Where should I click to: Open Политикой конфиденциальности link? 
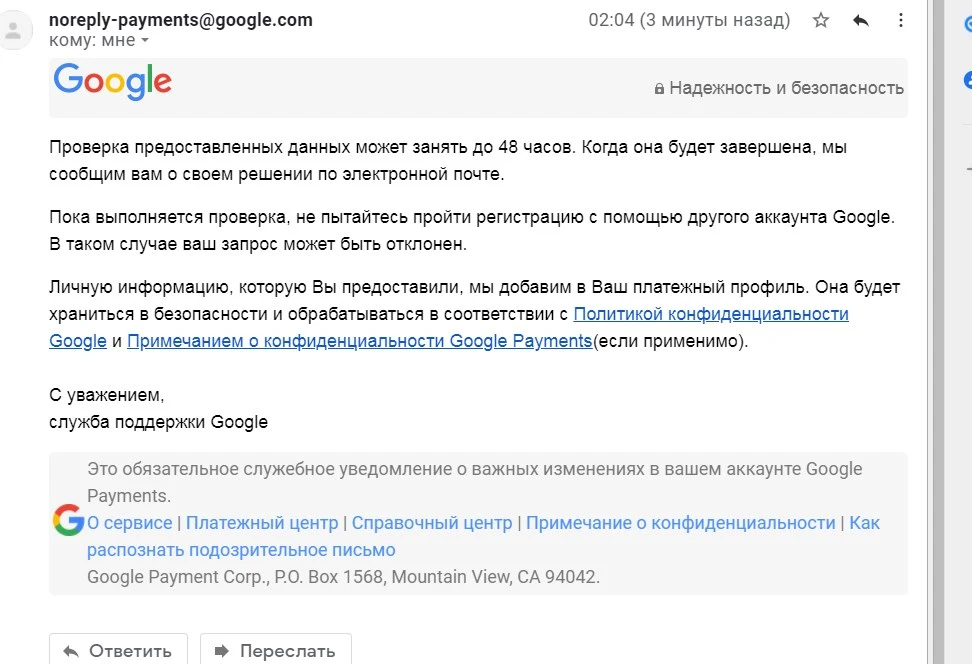(711, 314)
